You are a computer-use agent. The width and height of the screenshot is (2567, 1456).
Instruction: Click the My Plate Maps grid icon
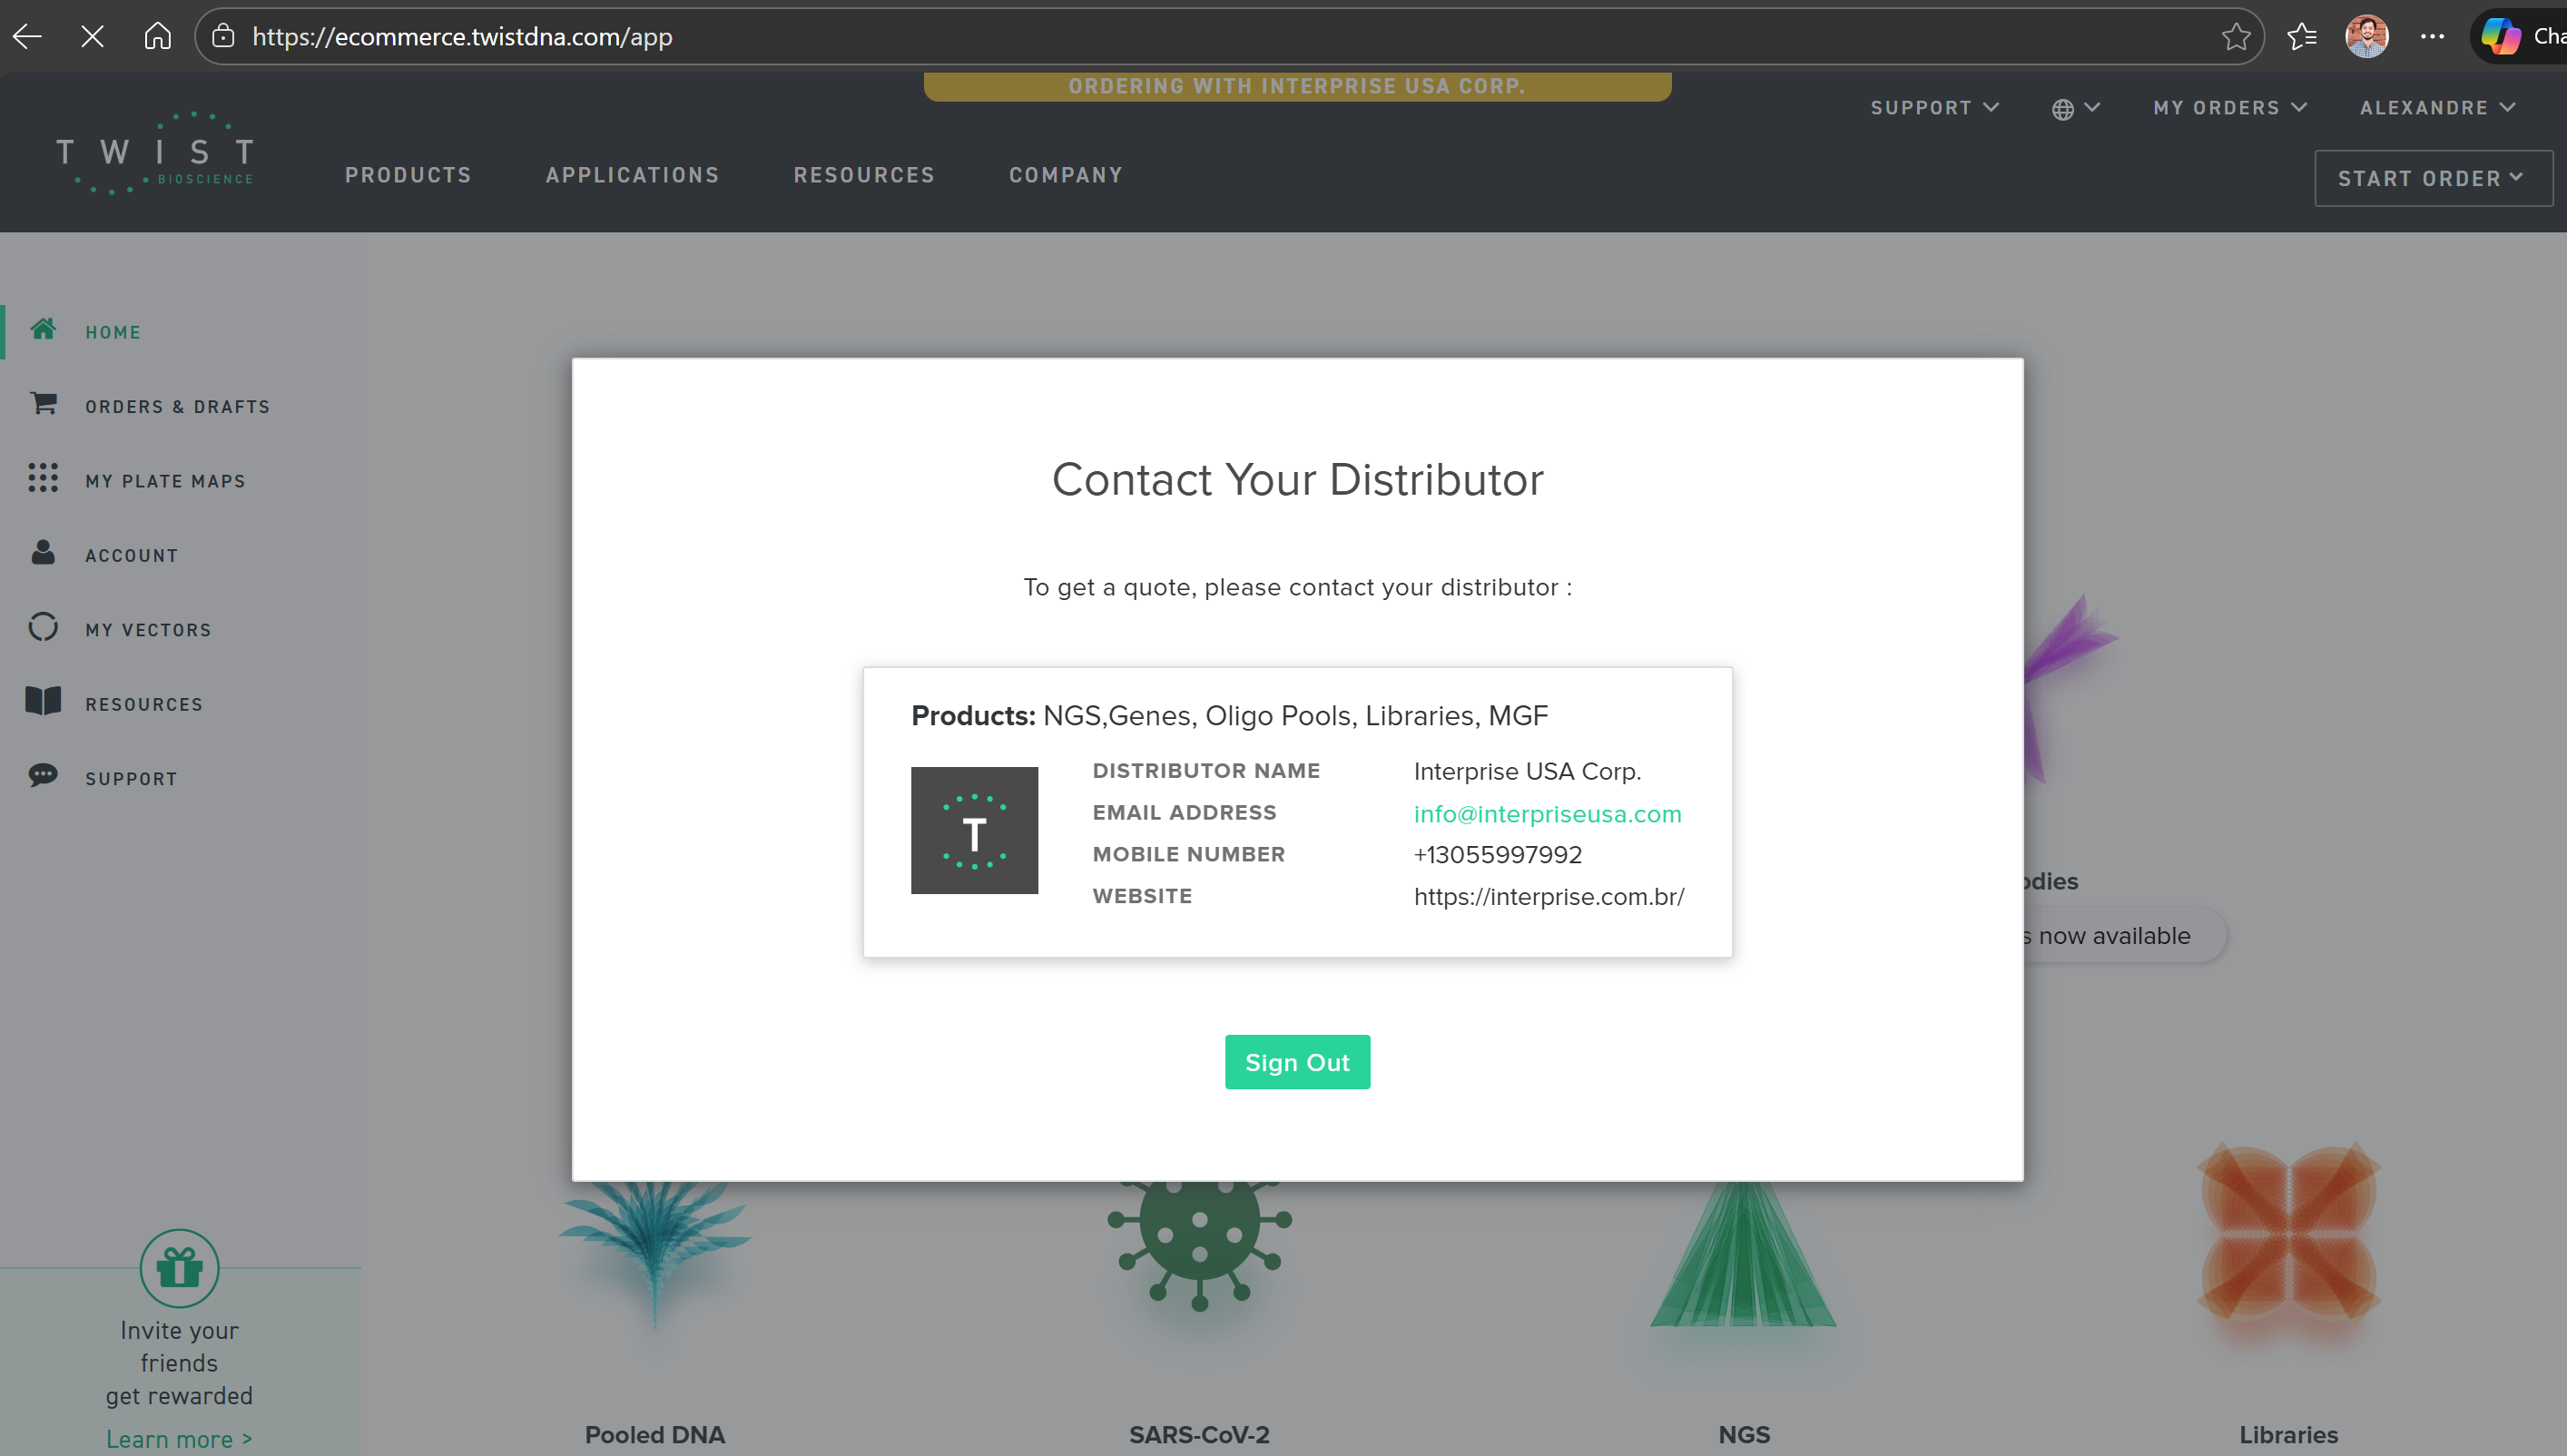click(x=43, y=478)
